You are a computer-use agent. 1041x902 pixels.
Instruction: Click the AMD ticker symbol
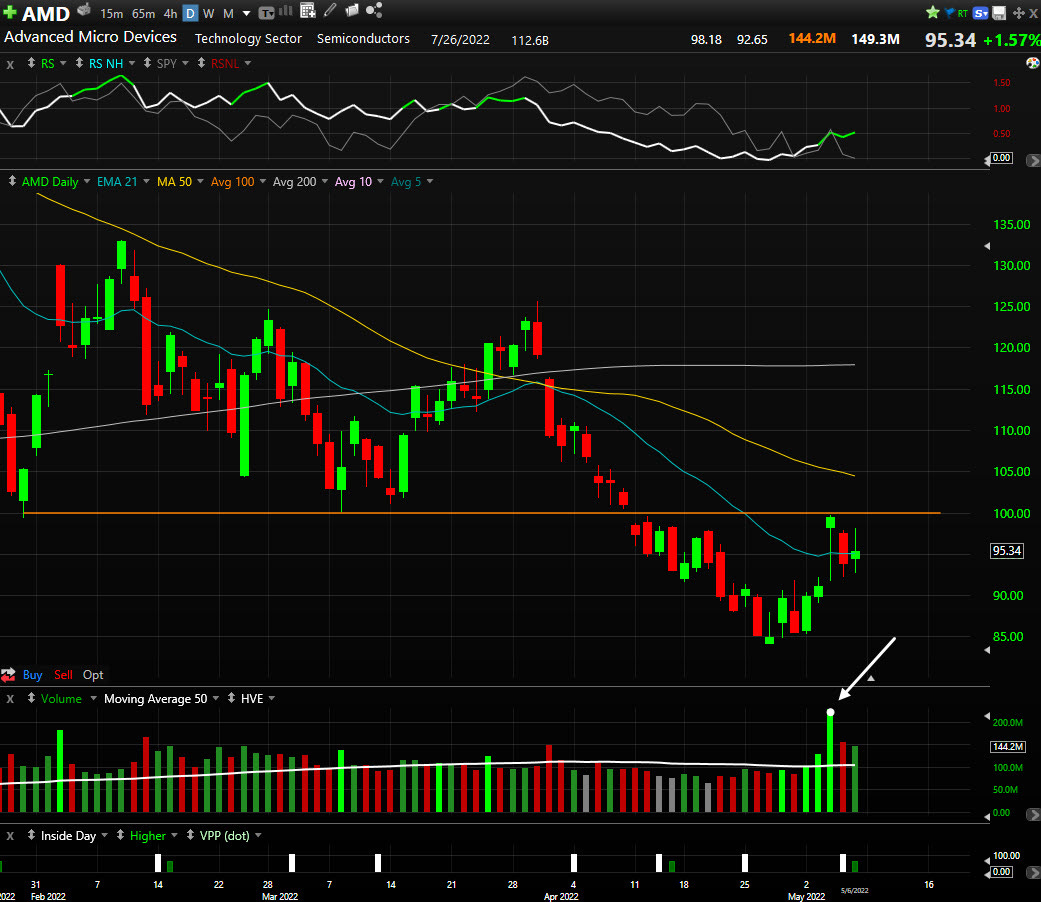[46, 14]
